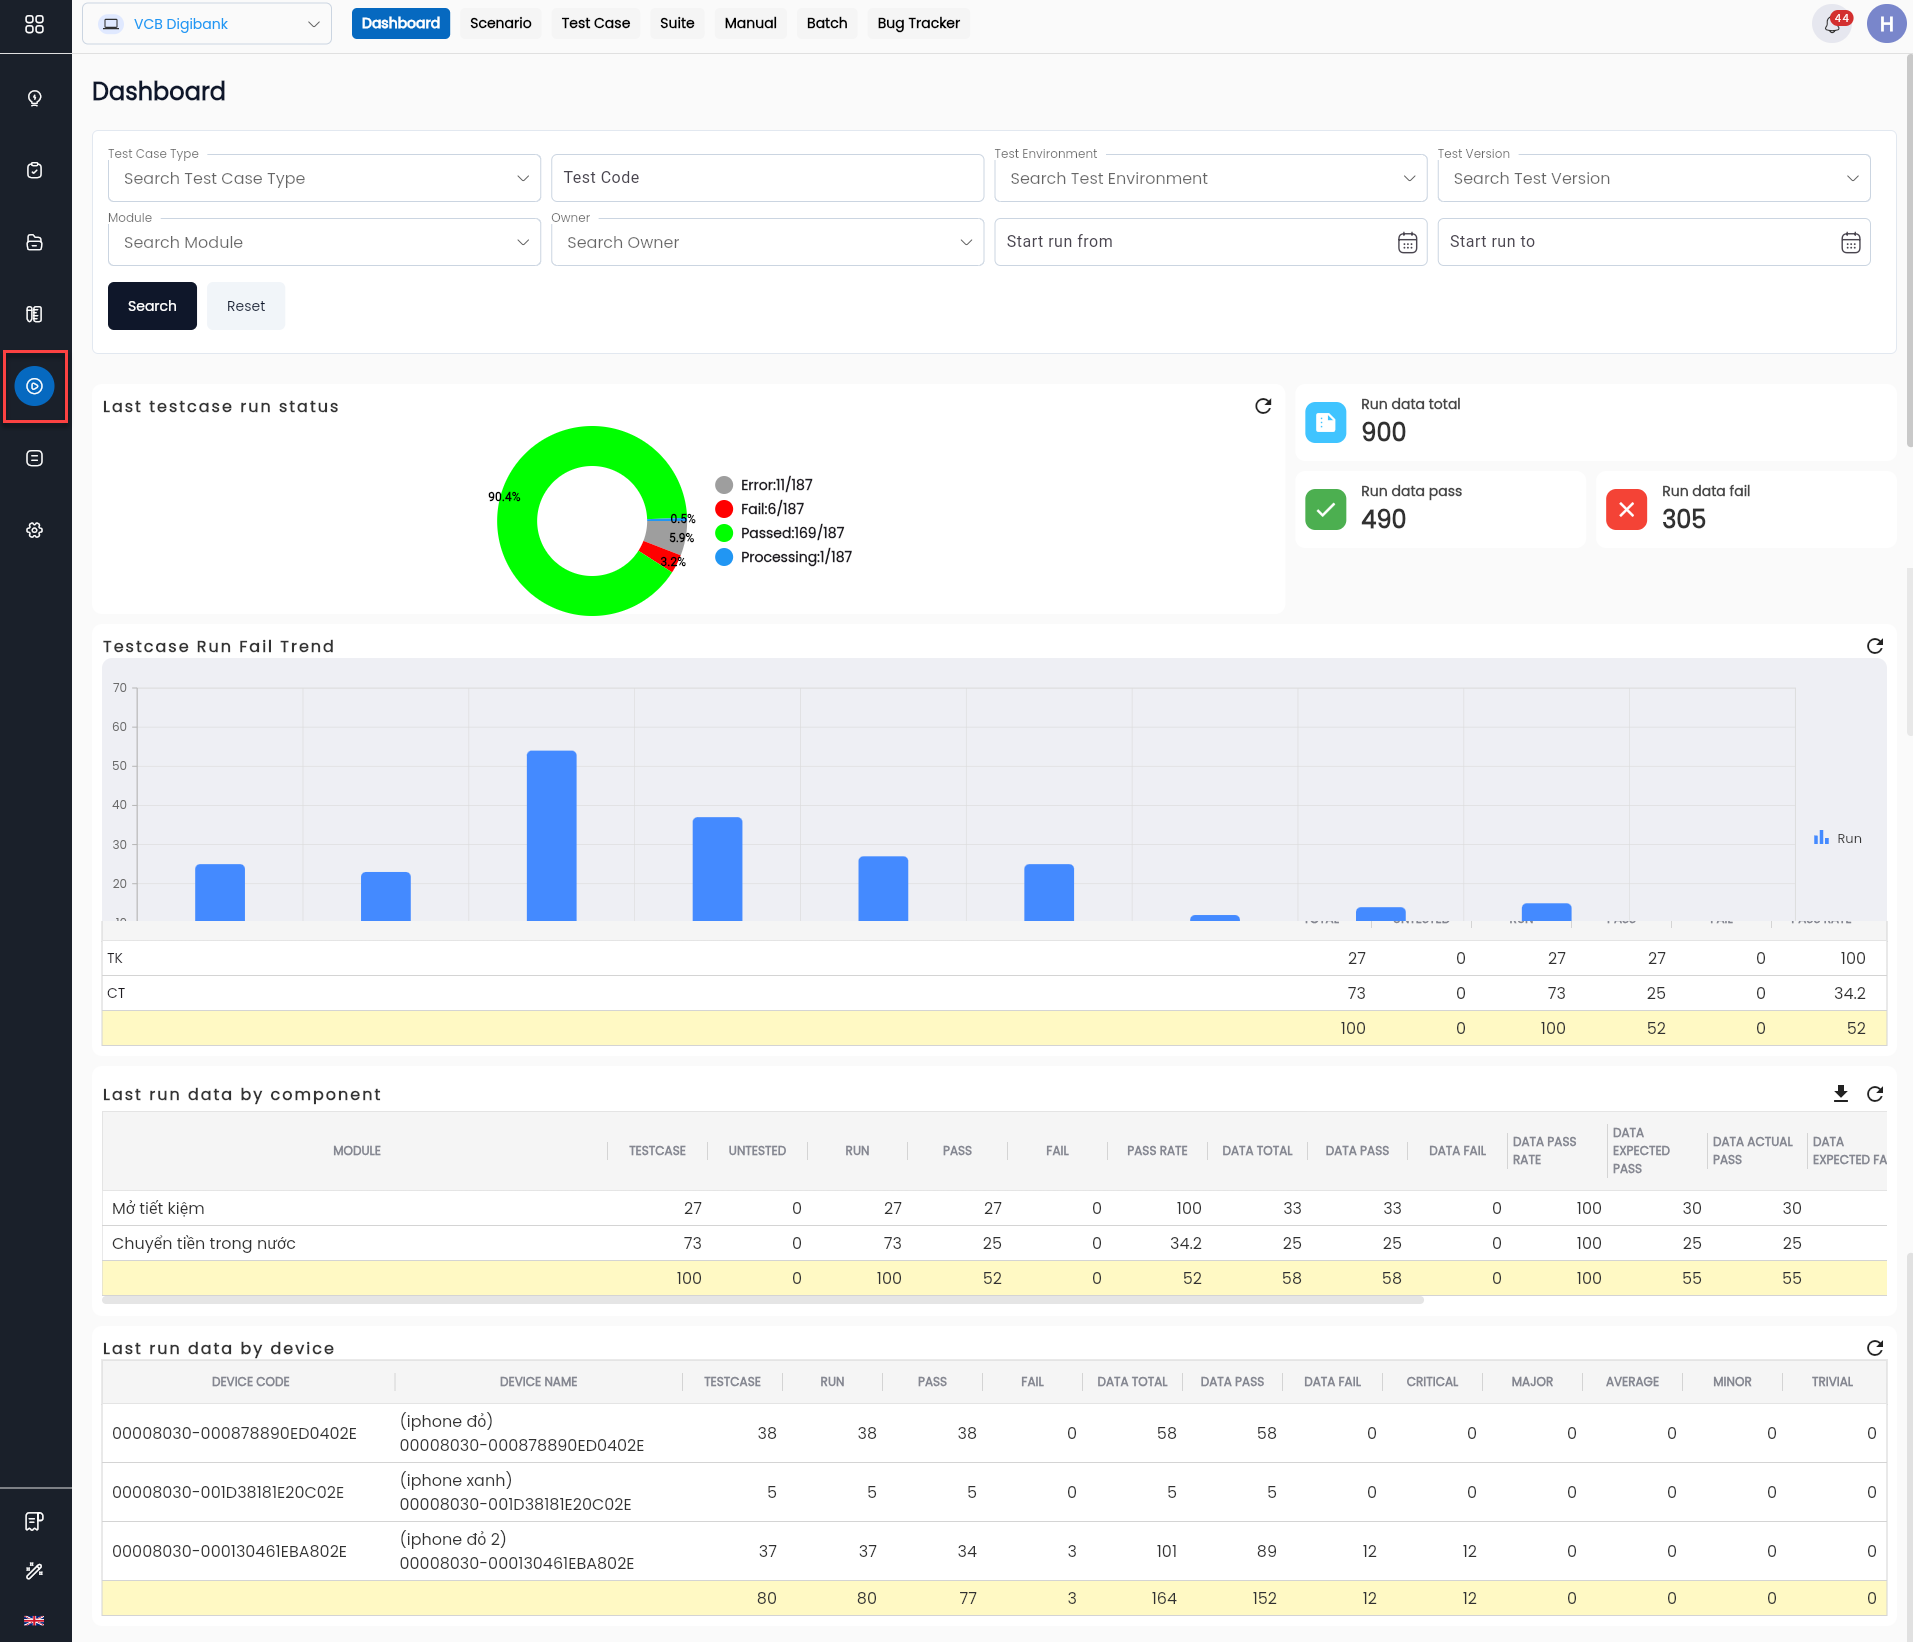This screenshot has height=1642, width=1913.
Task: Open notifications bell with 44 badge
Action: [1832, 23]
